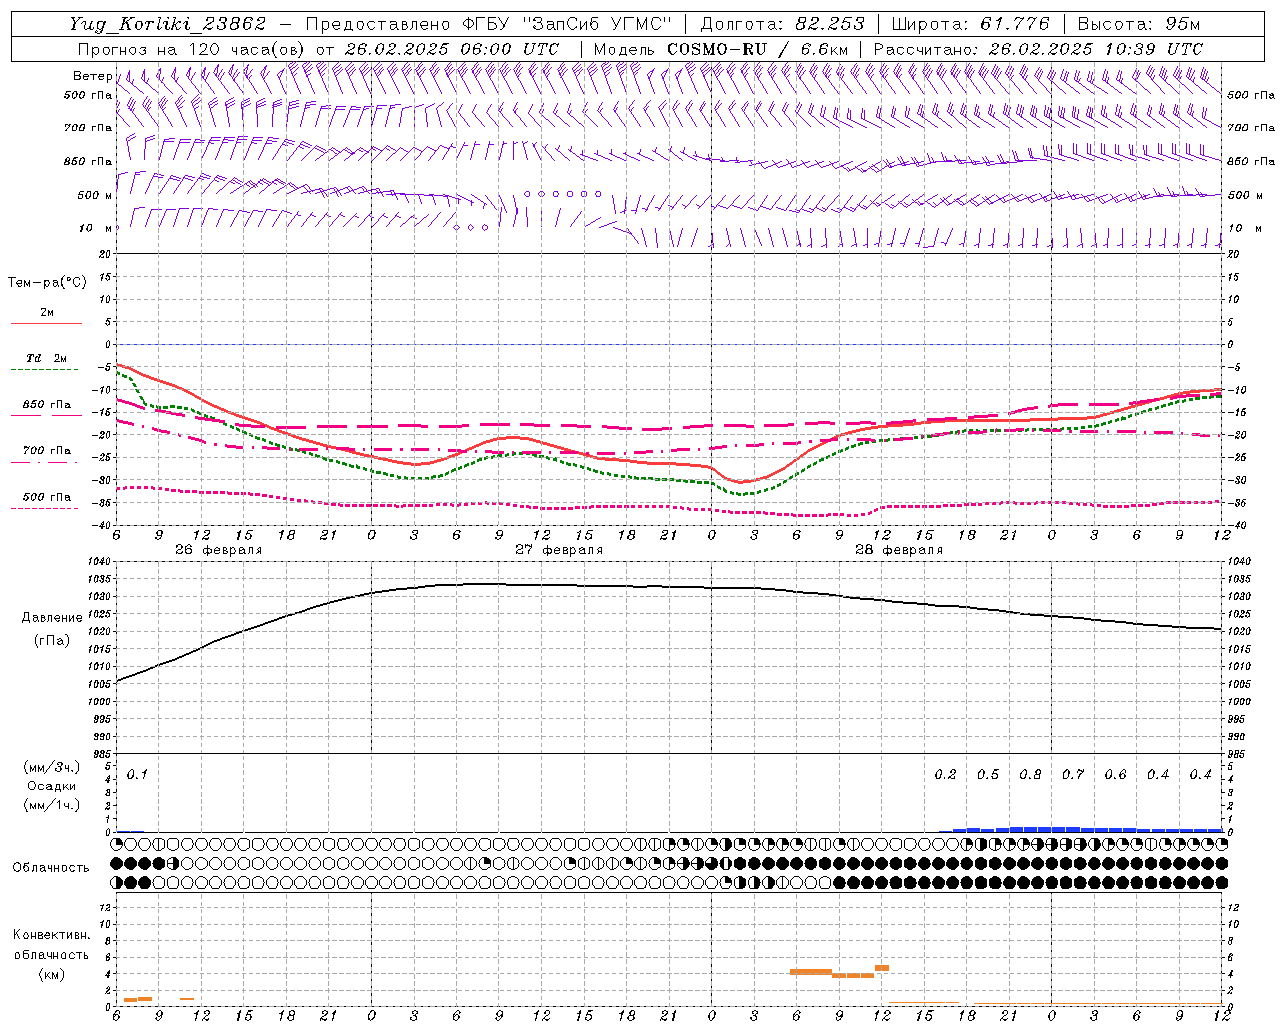Viewport: 1280px width, 1024px height.
Task: Click the Осадки panel label
Action: (x=52, y=786)
